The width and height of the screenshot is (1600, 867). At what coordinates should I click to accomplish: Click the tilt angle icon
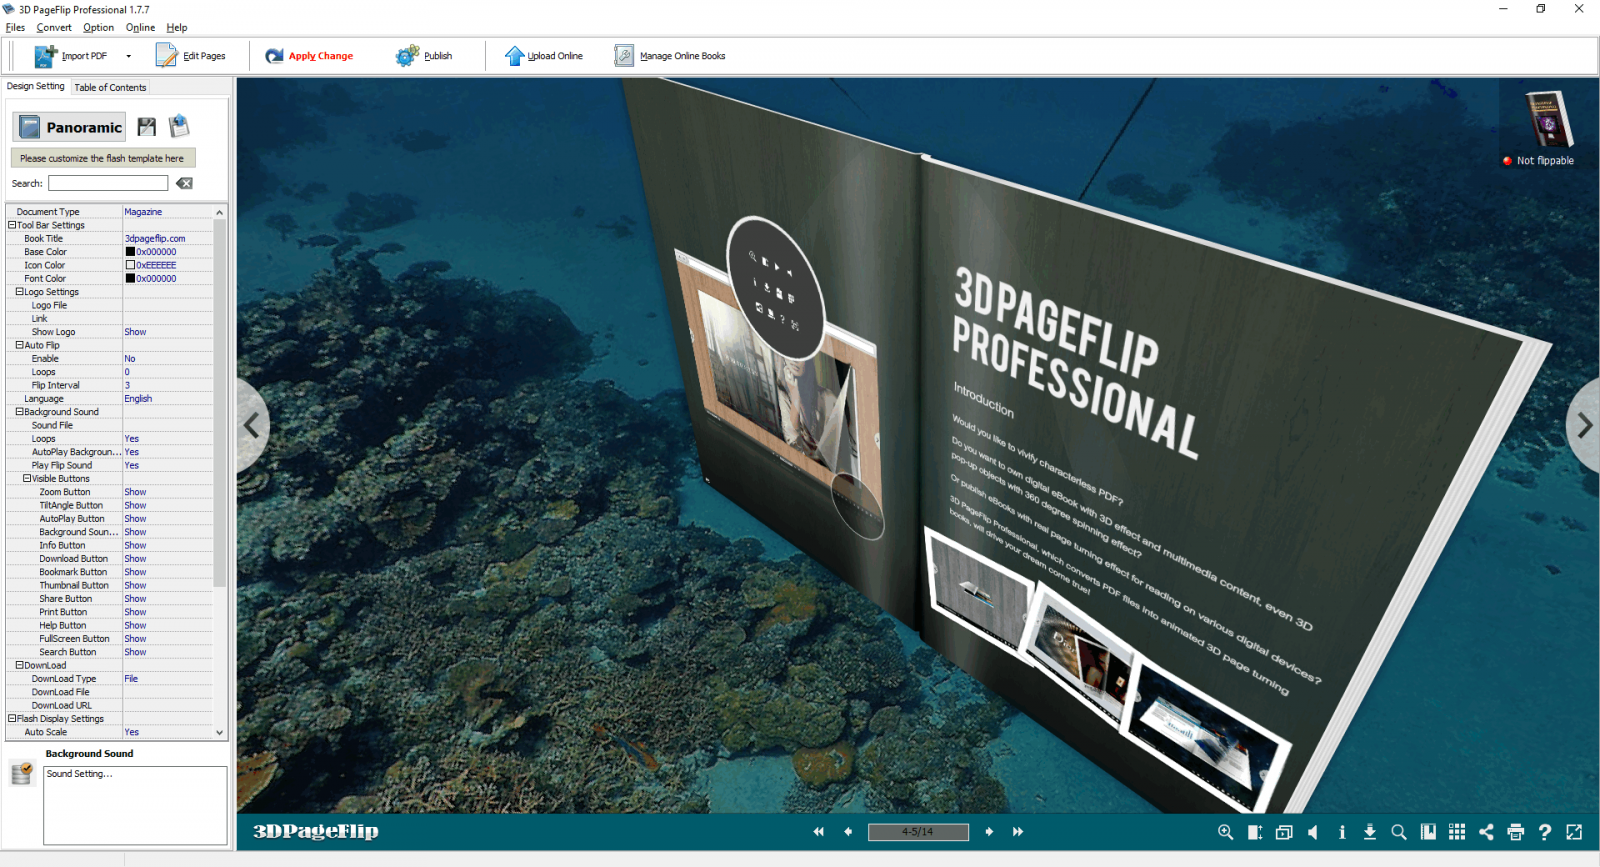tap(1255, 832)
